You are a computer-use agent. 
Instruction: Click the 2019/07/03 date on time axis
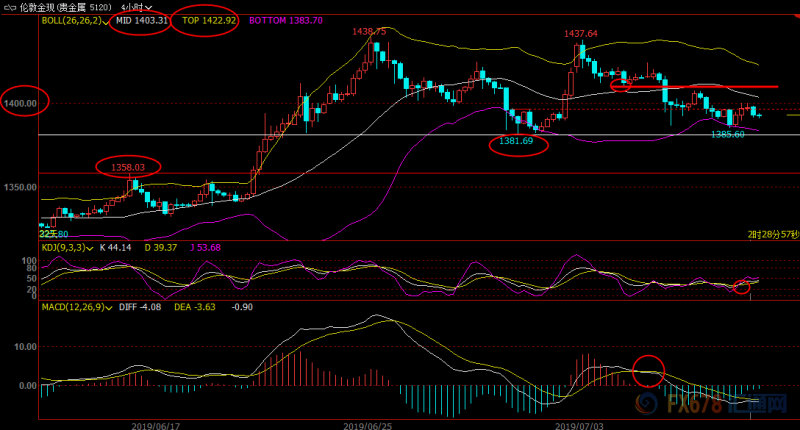point(579,426)
